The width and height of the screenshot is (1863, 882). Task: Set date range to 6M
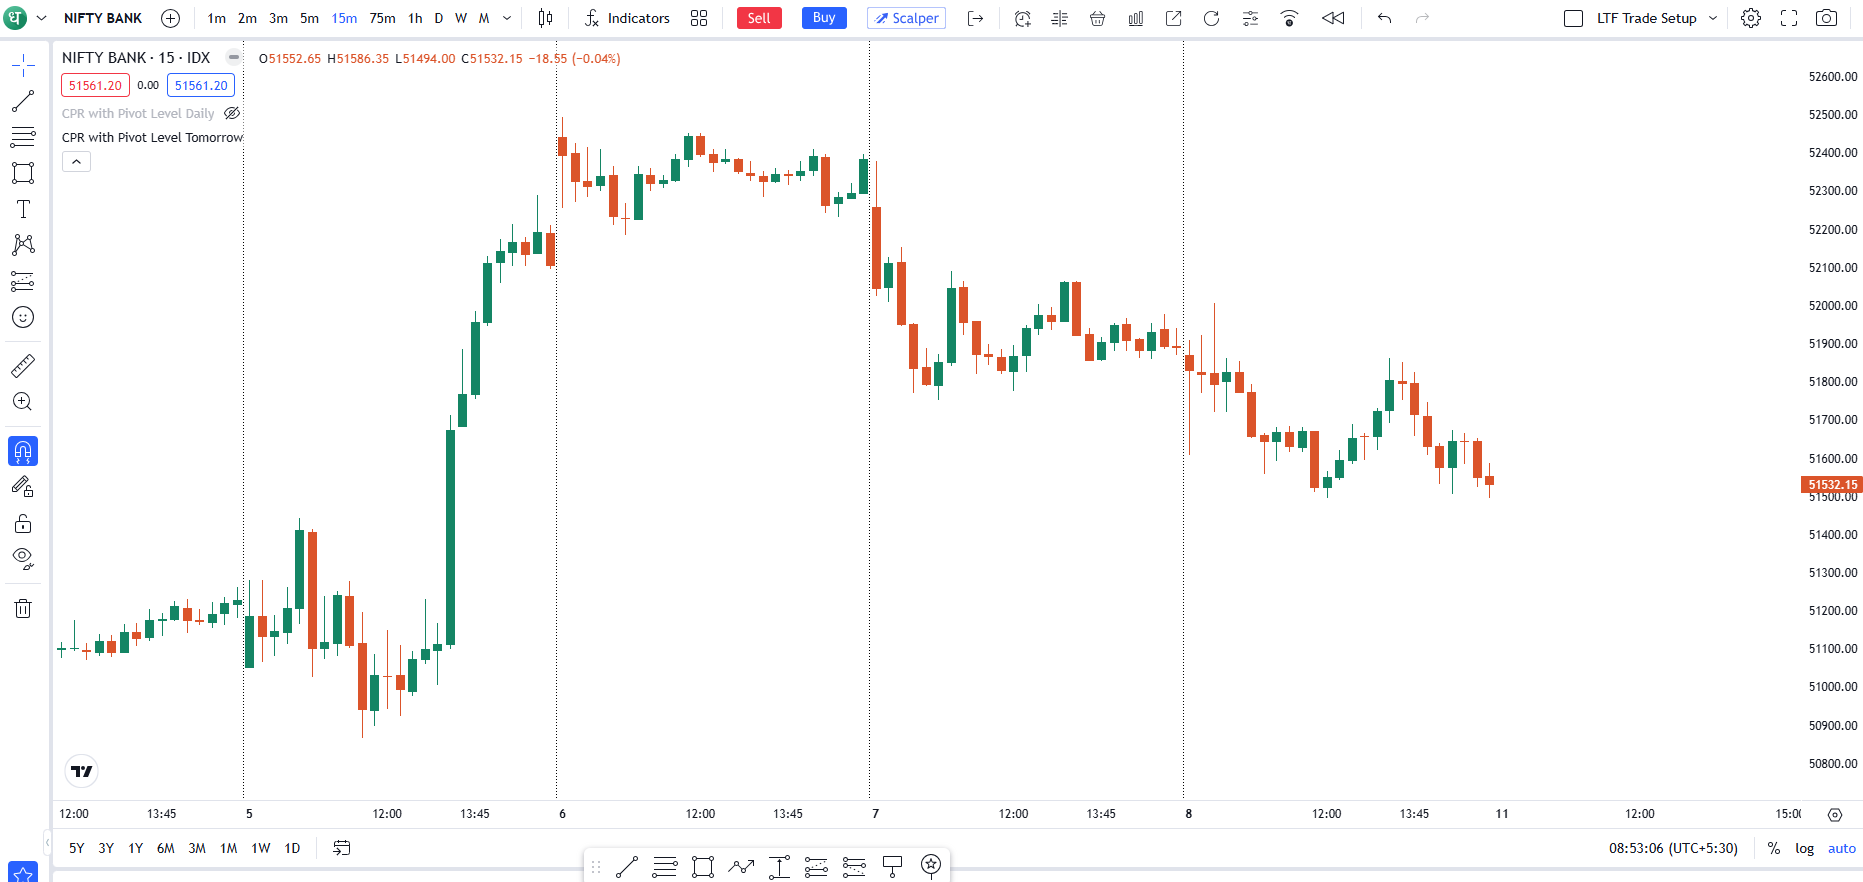[x=166, y=848]
